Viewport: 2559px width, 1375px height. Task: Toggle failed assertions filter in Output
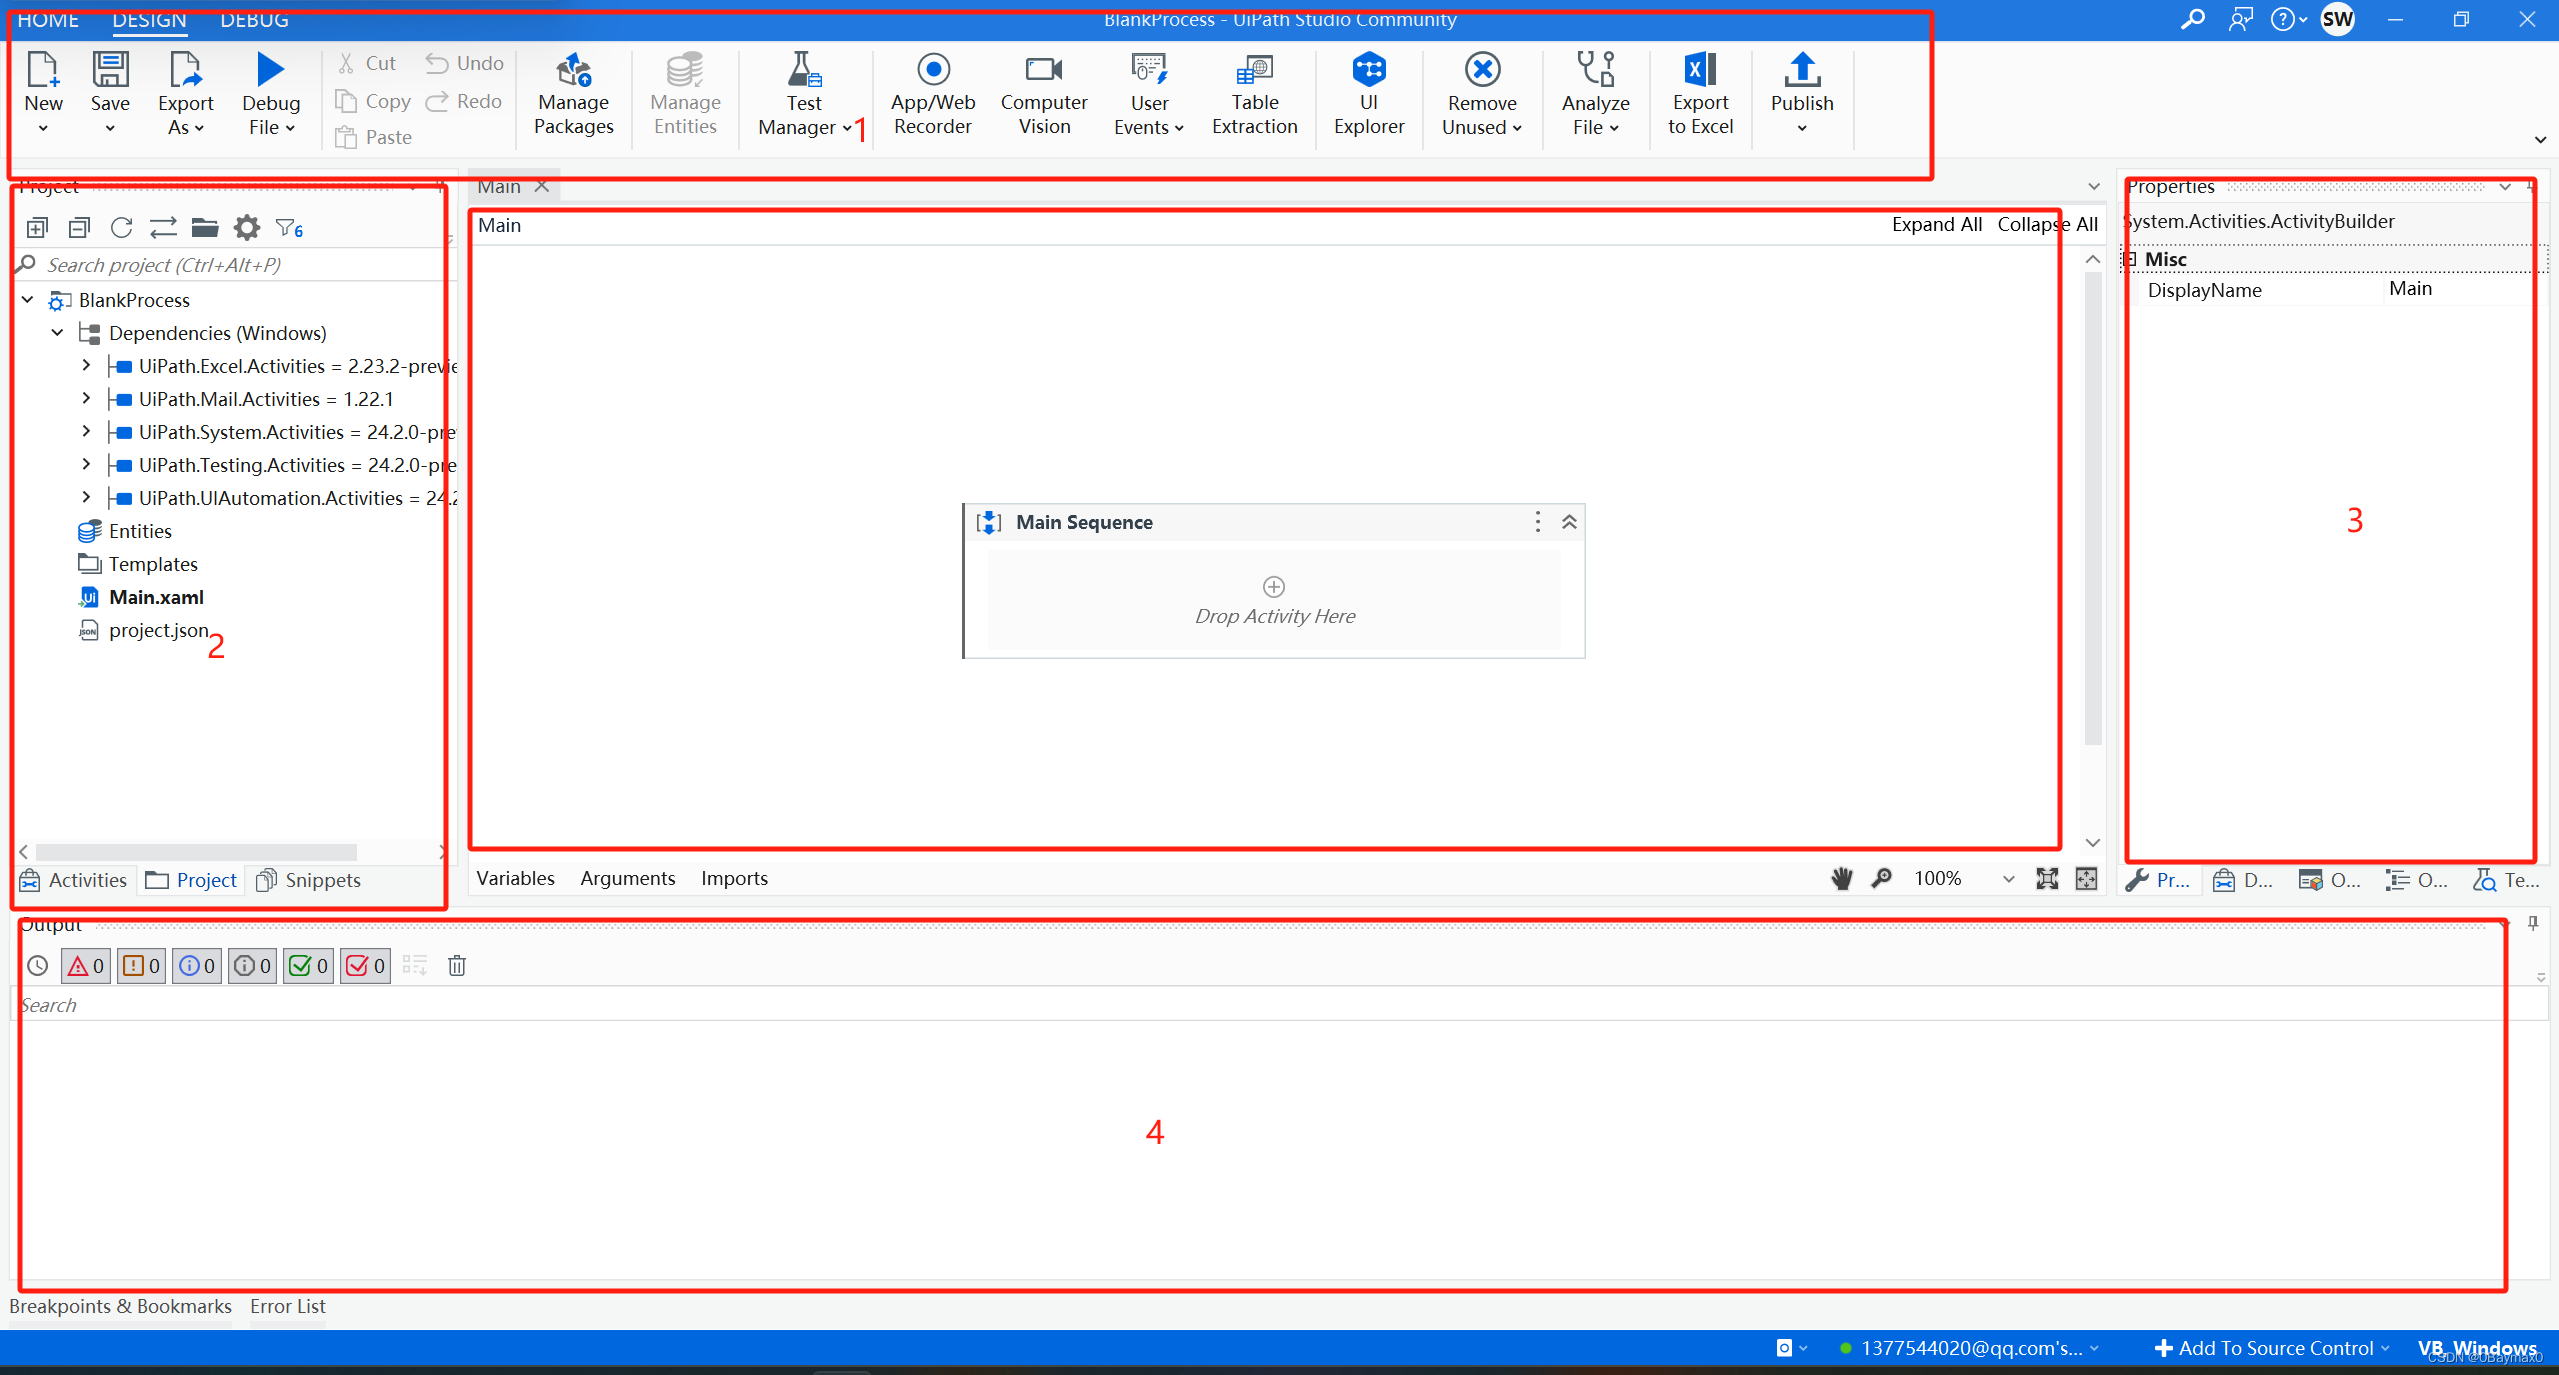[365, 966]
